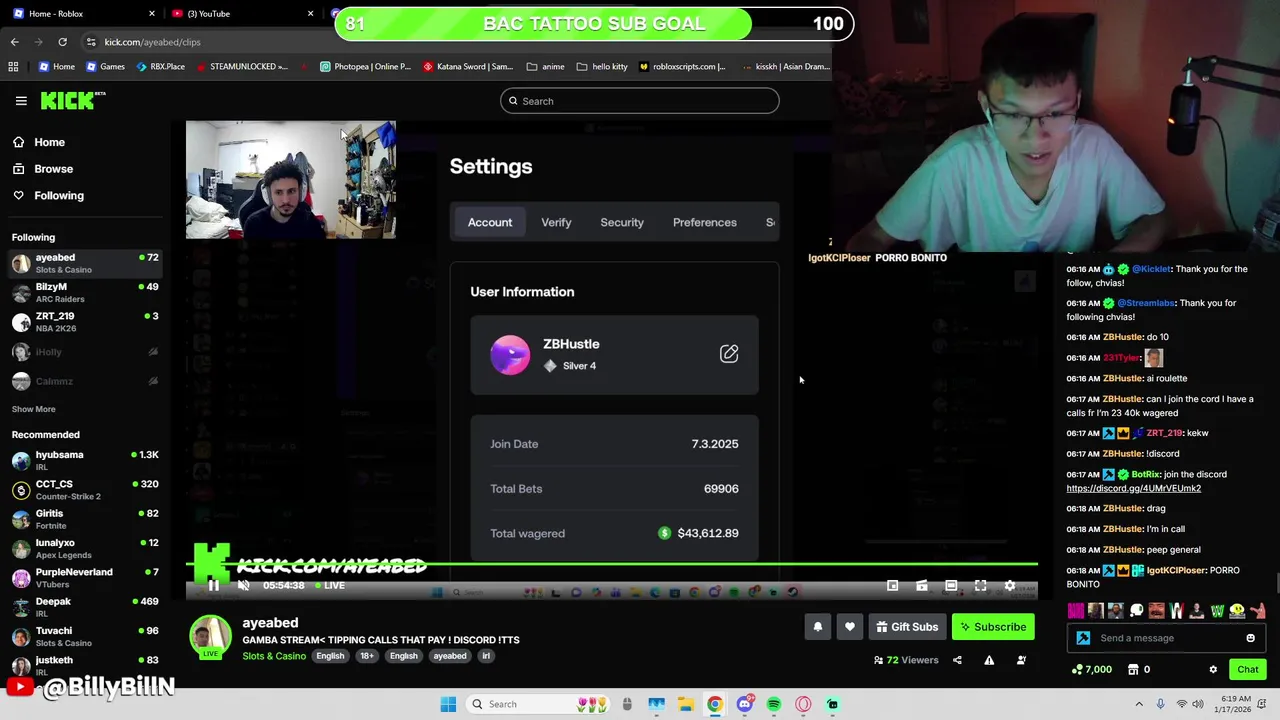Enter fullscreen in the player
1280x720 pixels.
tap(980, 586)
